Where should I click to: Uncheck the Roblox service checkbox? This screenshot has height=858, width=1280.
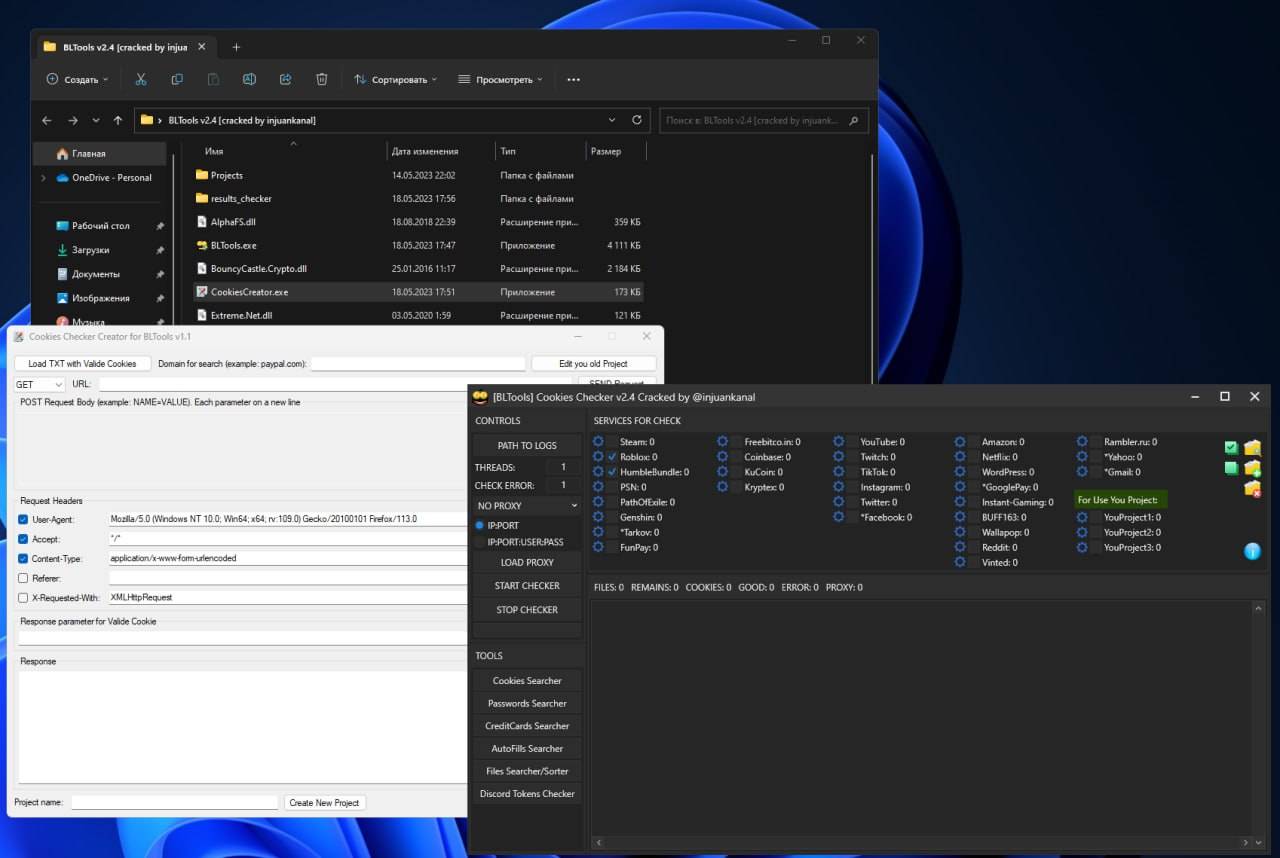point(612,457)
